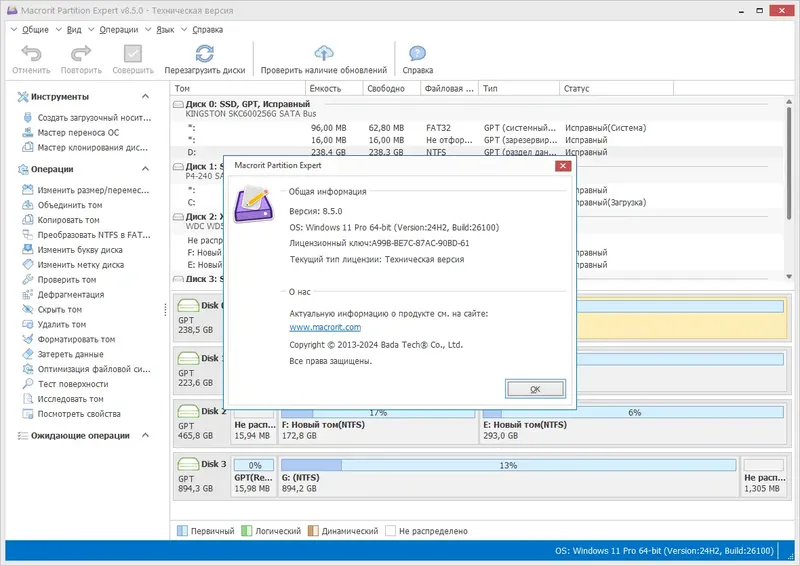This screenshot has width=800, height=566.
Task: Launch Создать загрузочный носитель tool
Action: (87, 117)
